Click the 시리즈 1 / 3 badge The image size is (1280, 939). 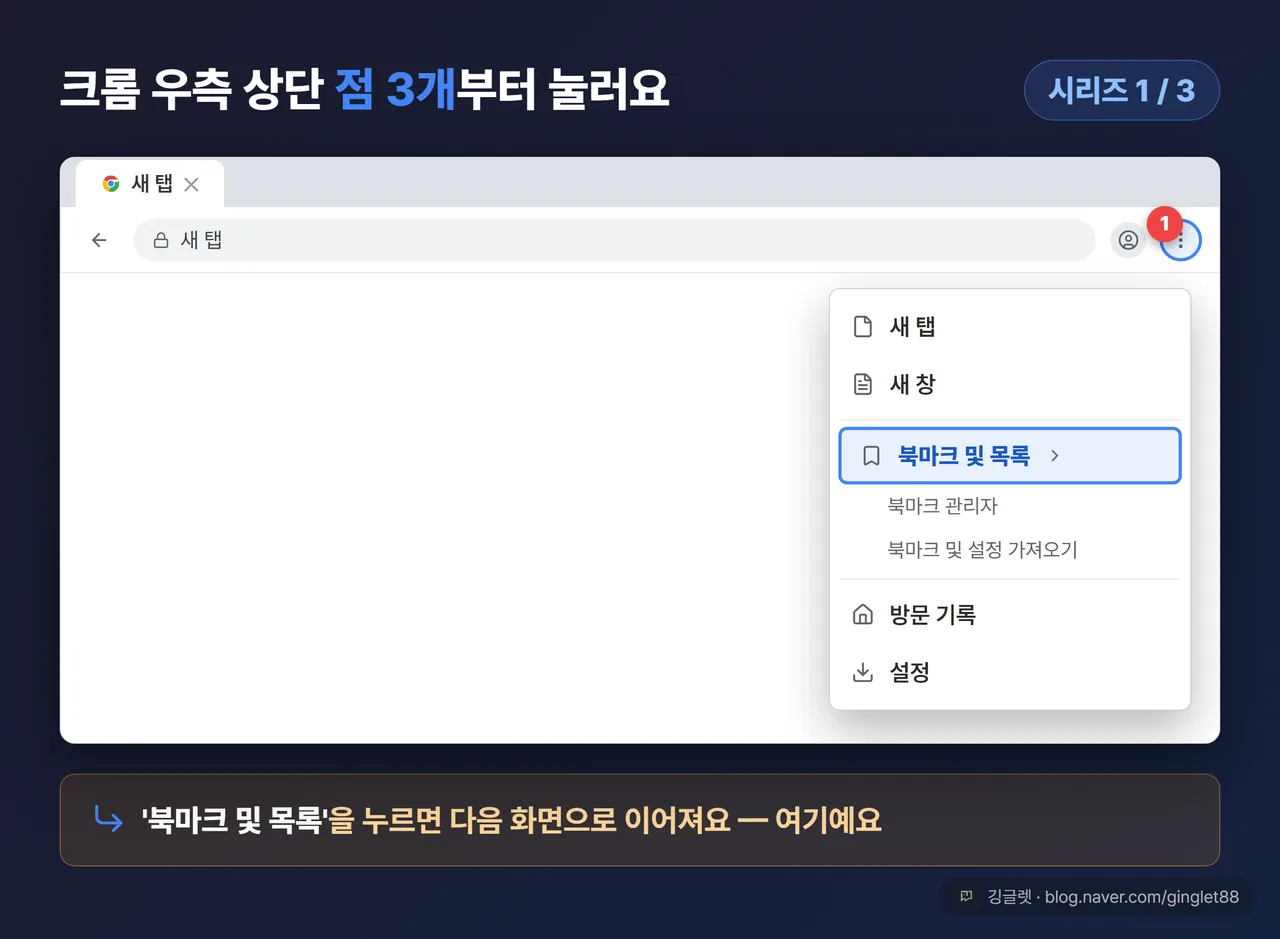click(x=1122, y=91)
